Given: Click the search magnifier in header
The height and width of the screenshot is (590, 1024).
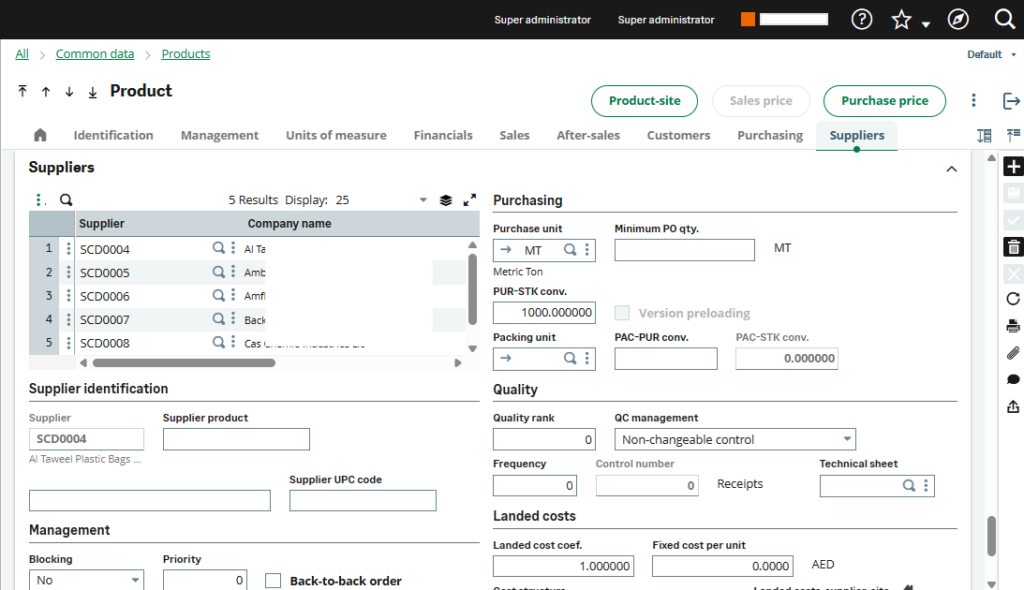Looking at the screenshot, I should click(x=1005, y=19).
